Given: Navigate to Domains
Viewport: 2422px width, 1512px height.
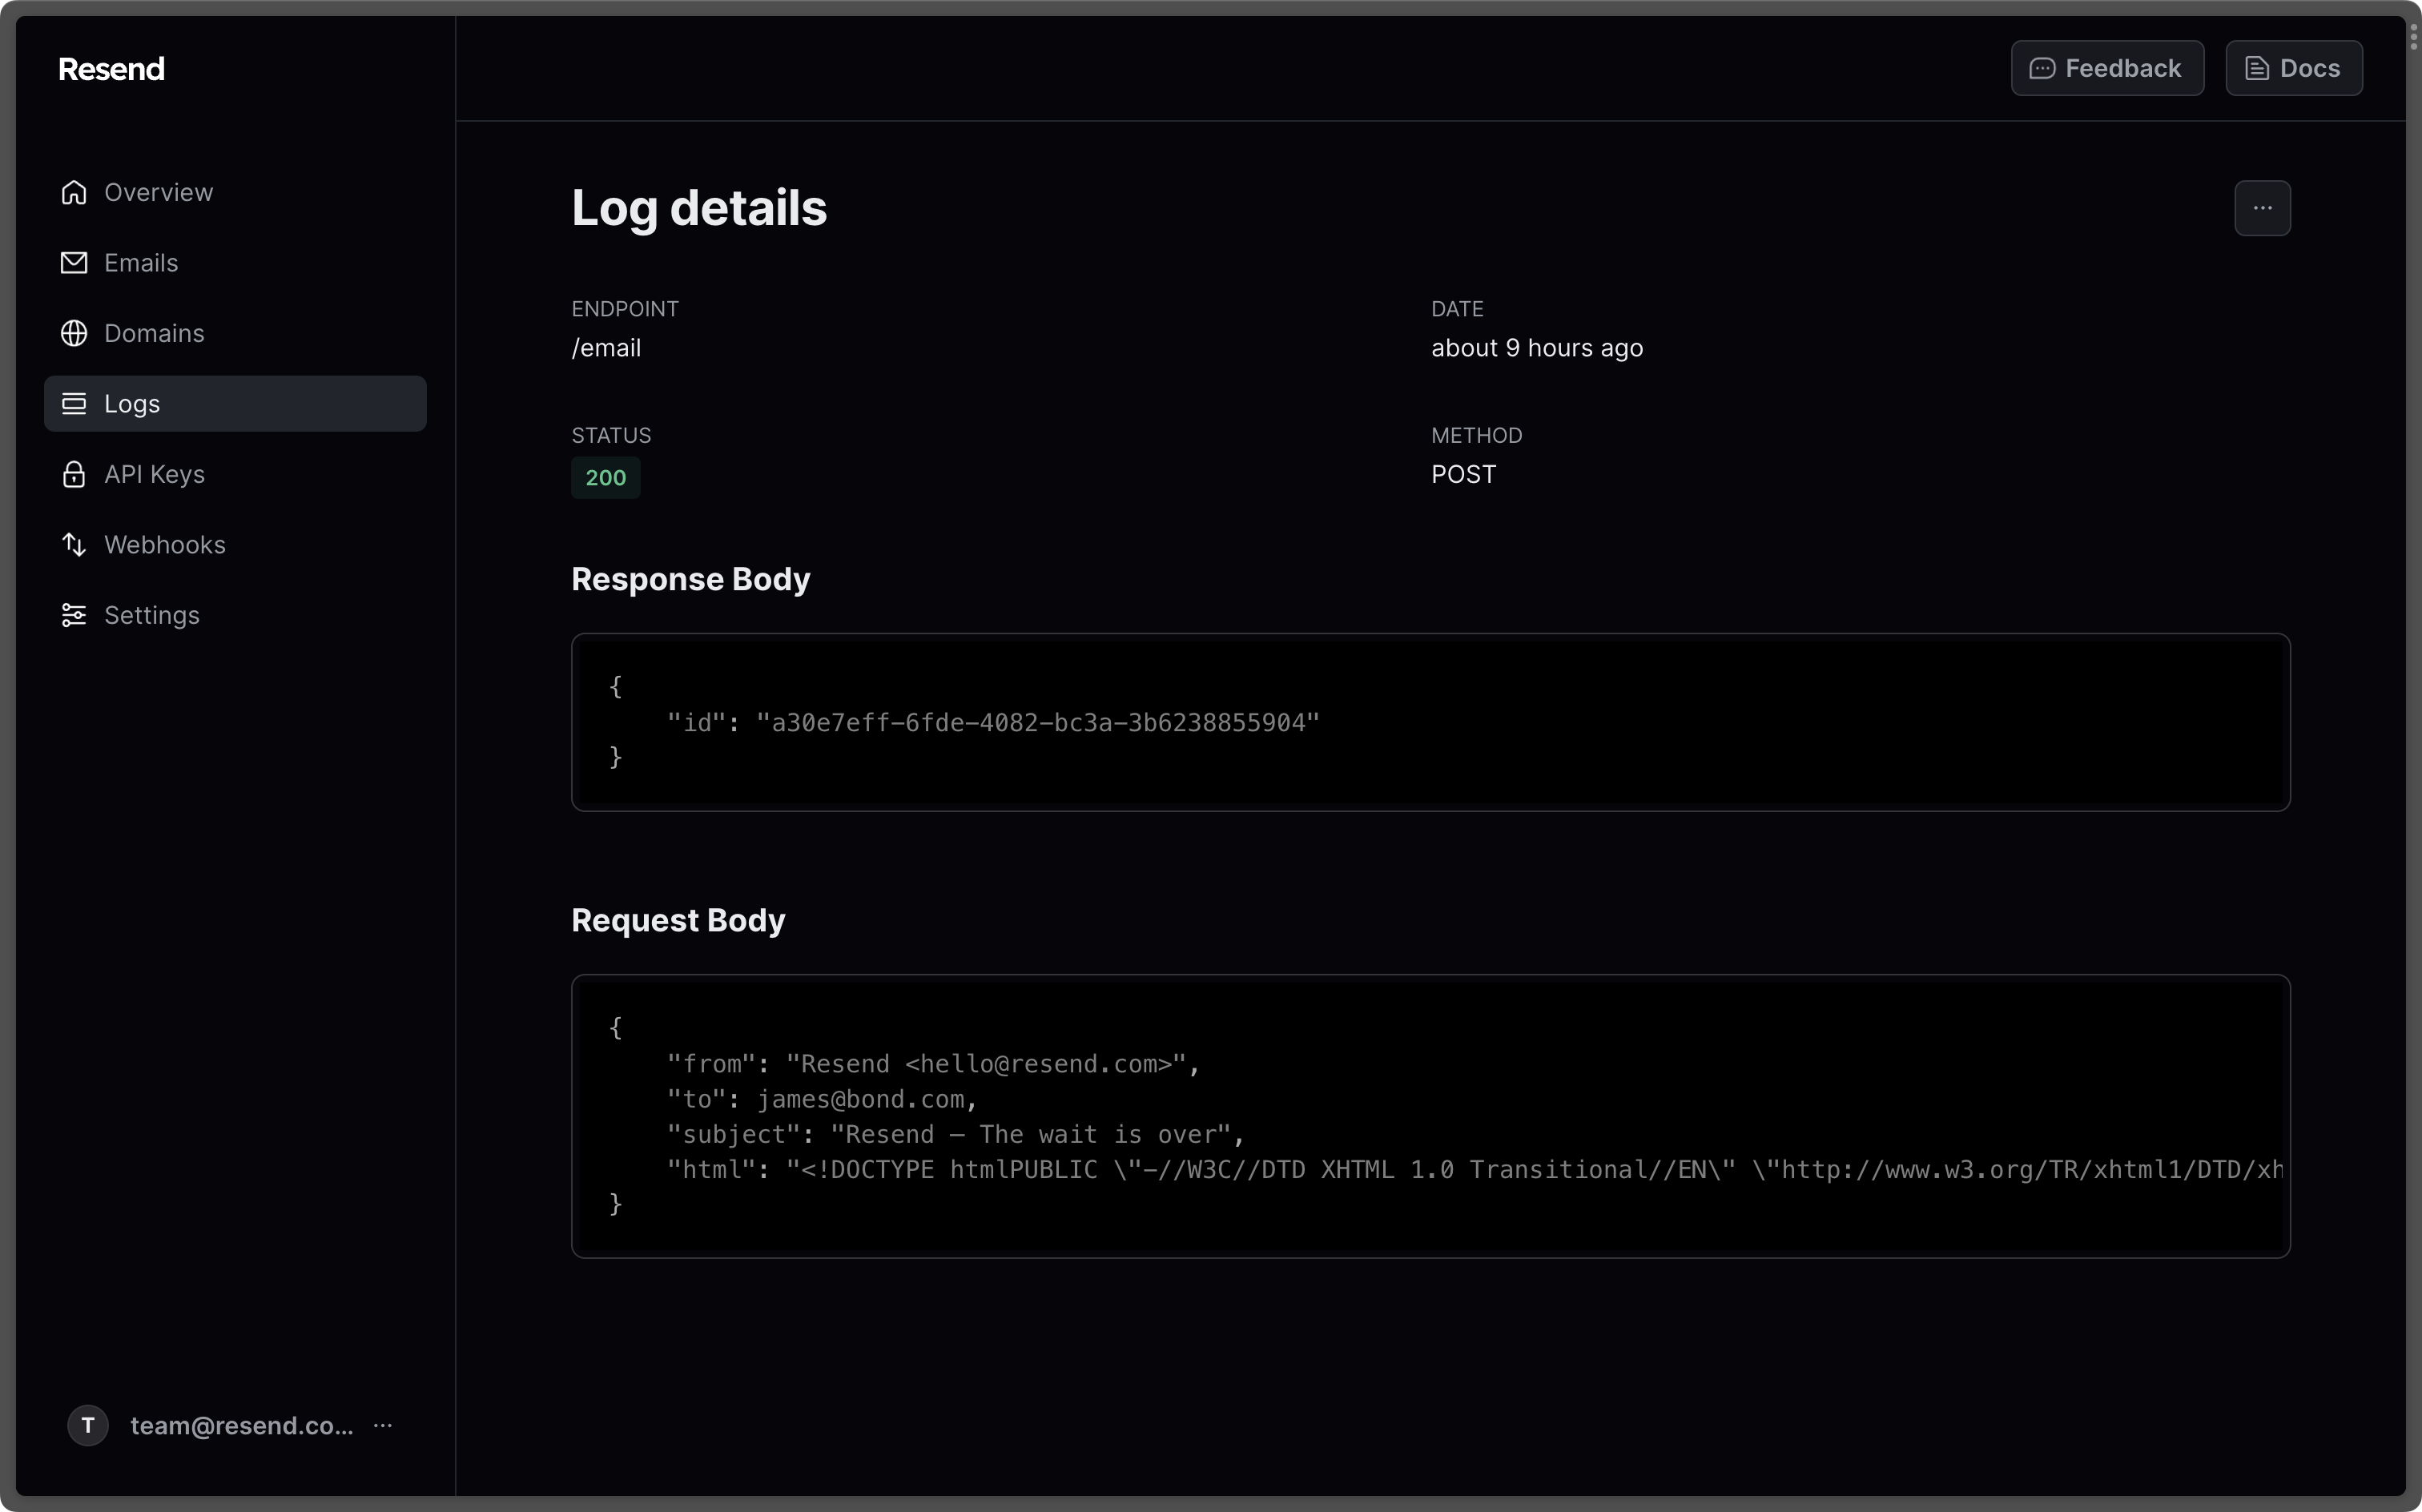Looking at the screenshot, I should 235,333.
